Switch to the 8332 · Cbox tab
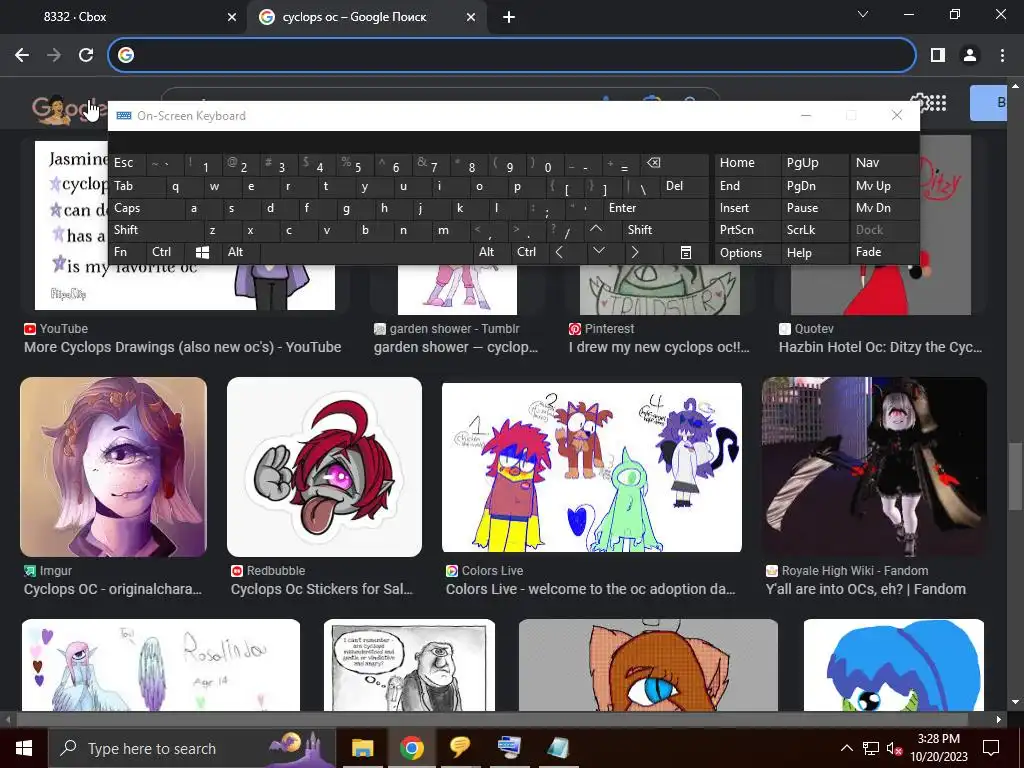1024x768 pixels. [124, 17]
